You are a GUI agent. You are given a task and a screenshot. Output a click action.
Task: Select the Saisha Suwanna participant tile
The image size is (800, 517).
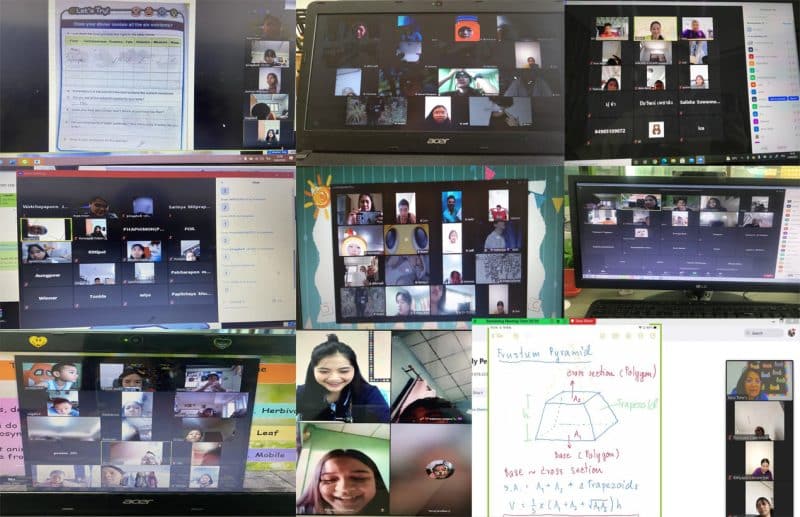click(x=702, y=104)
